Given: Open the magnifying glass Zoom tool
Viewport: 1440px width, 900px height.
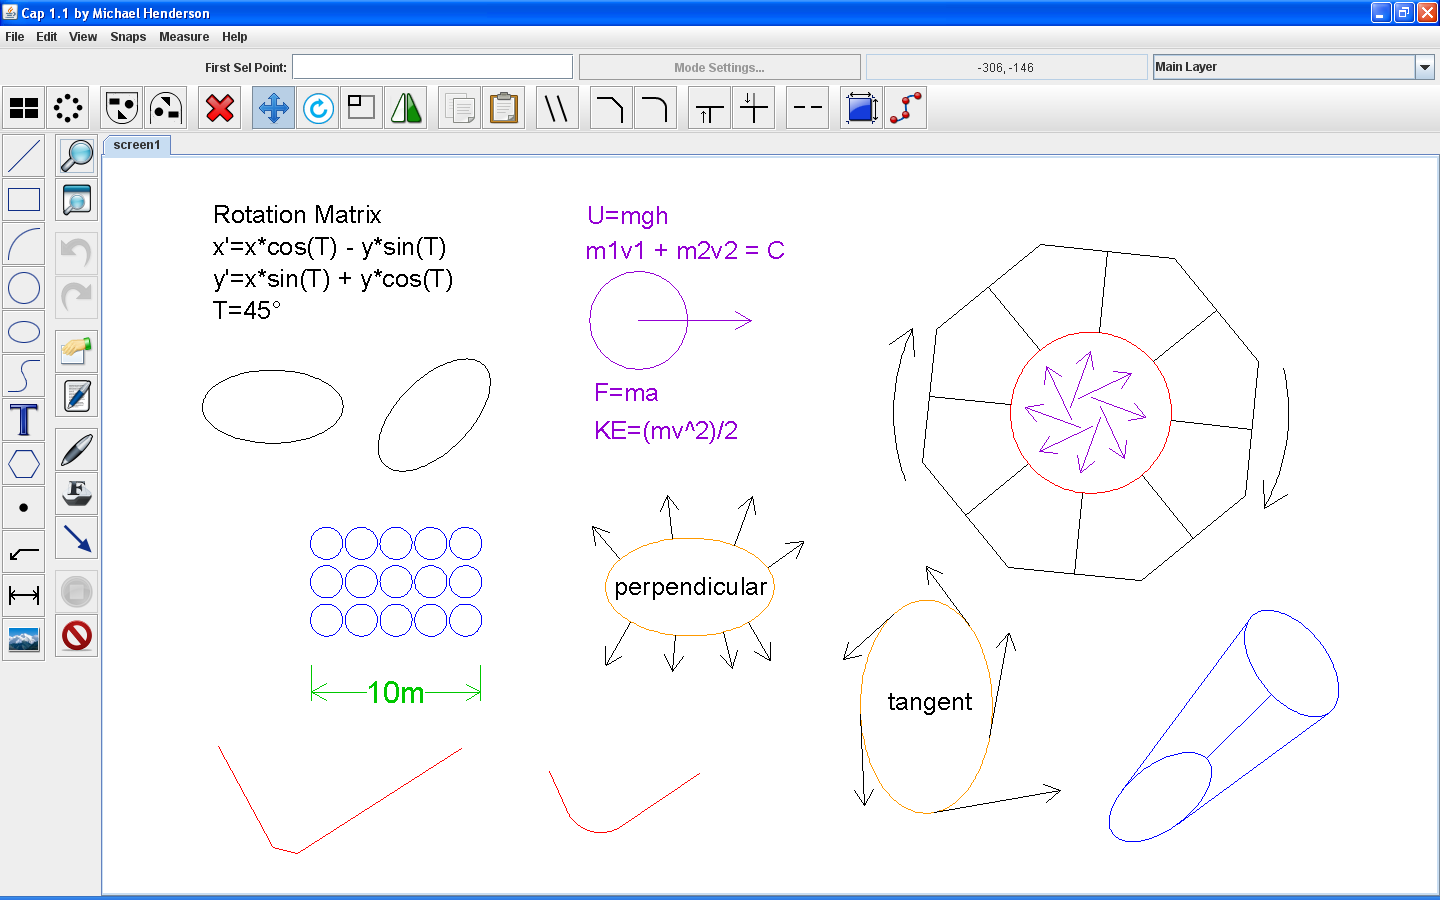Looking at the screenshot, I should [77, 156].
